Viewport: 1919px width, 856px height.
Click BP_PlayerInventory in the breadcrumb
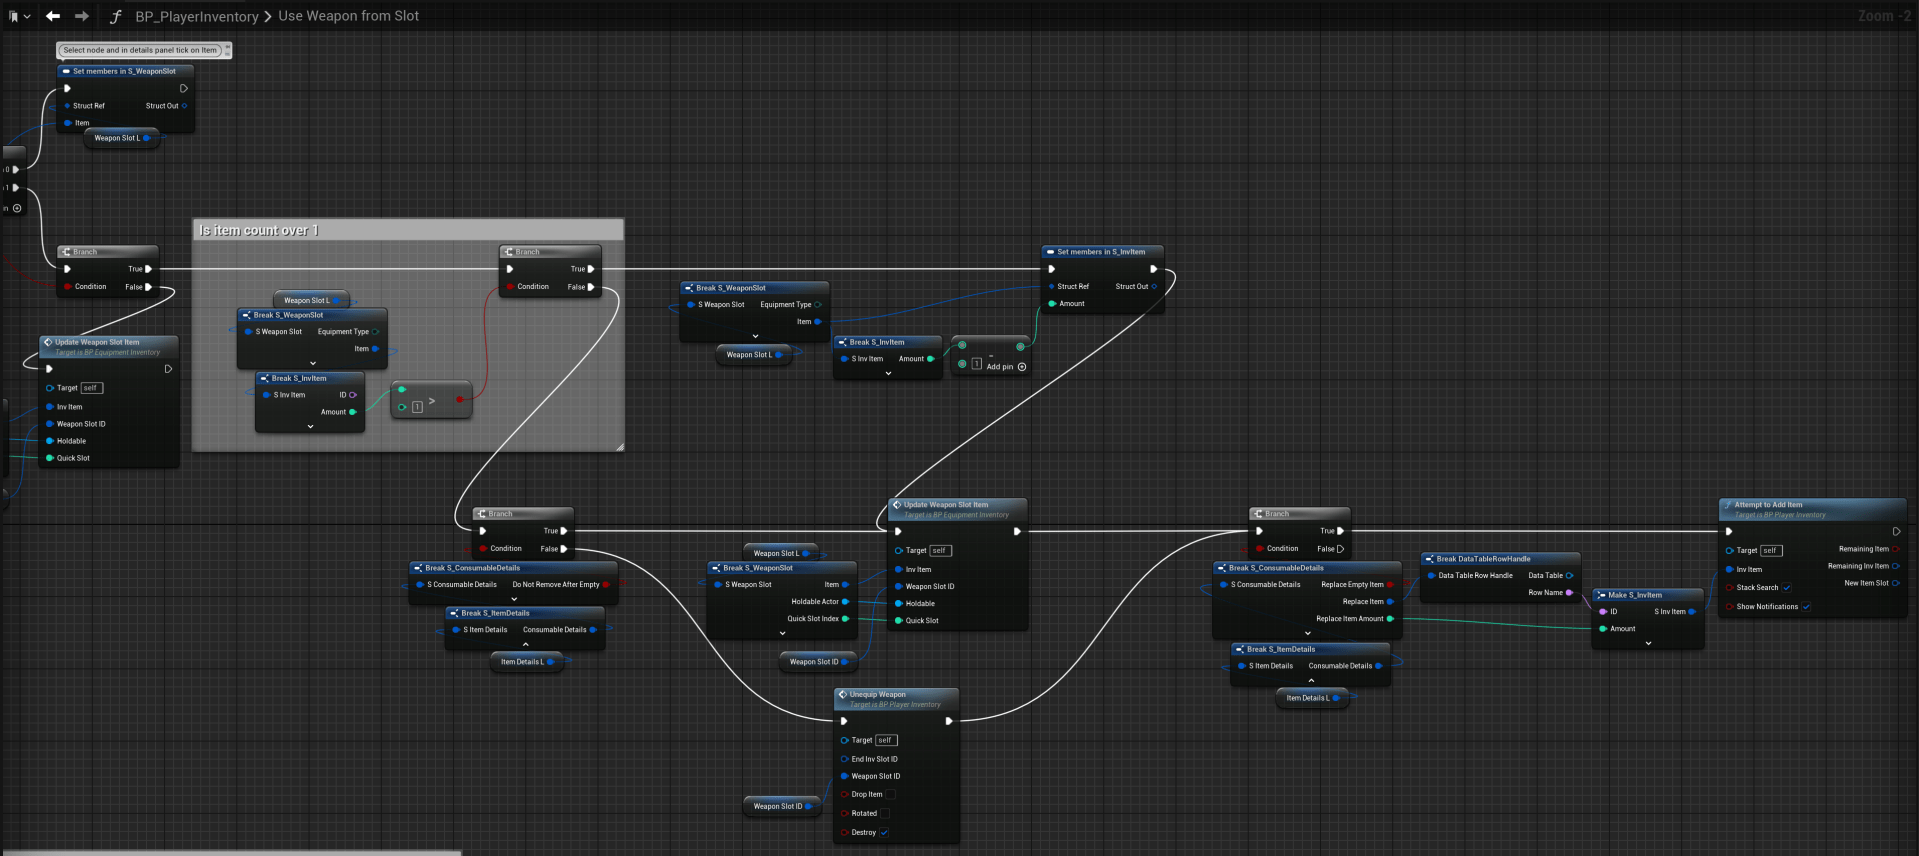(197, 17)
